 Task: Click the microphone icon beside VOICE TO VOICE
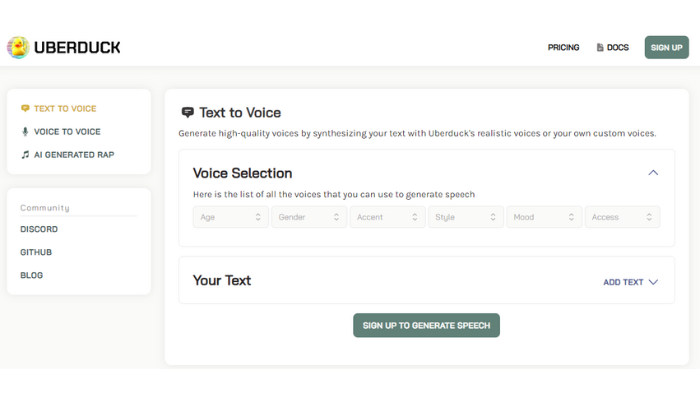click(25, 132)
